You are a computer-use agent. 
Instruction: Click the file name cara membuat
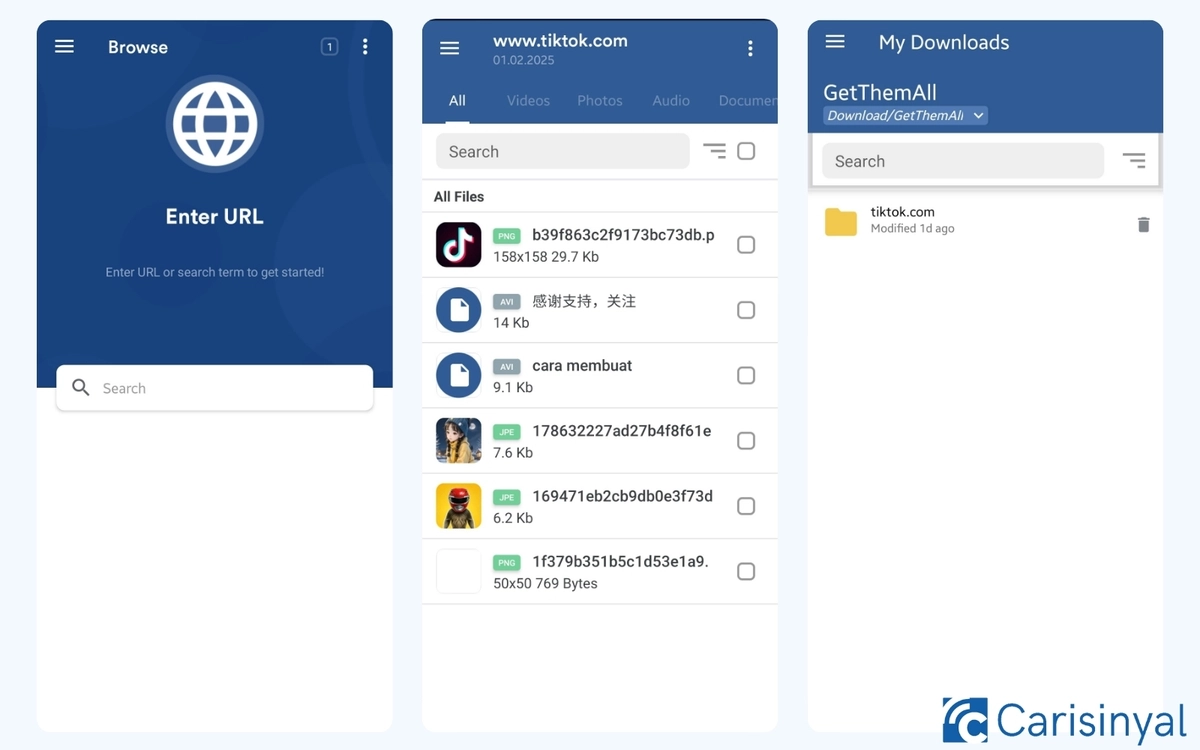582,366
